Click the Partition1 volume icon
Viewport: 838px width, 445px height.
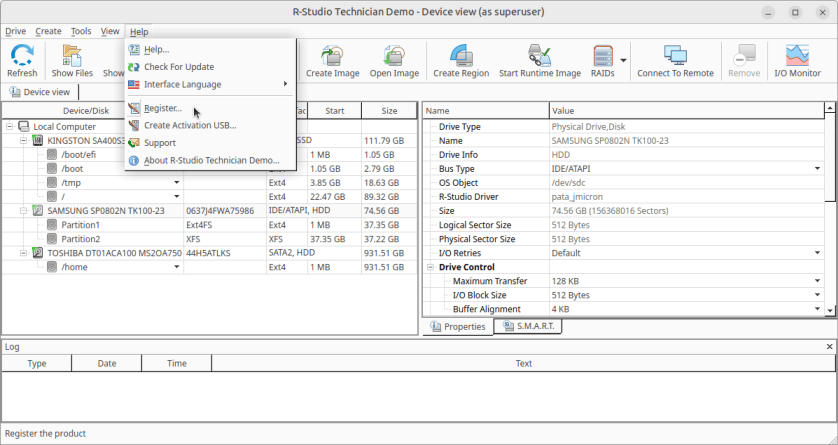point(52,225)
